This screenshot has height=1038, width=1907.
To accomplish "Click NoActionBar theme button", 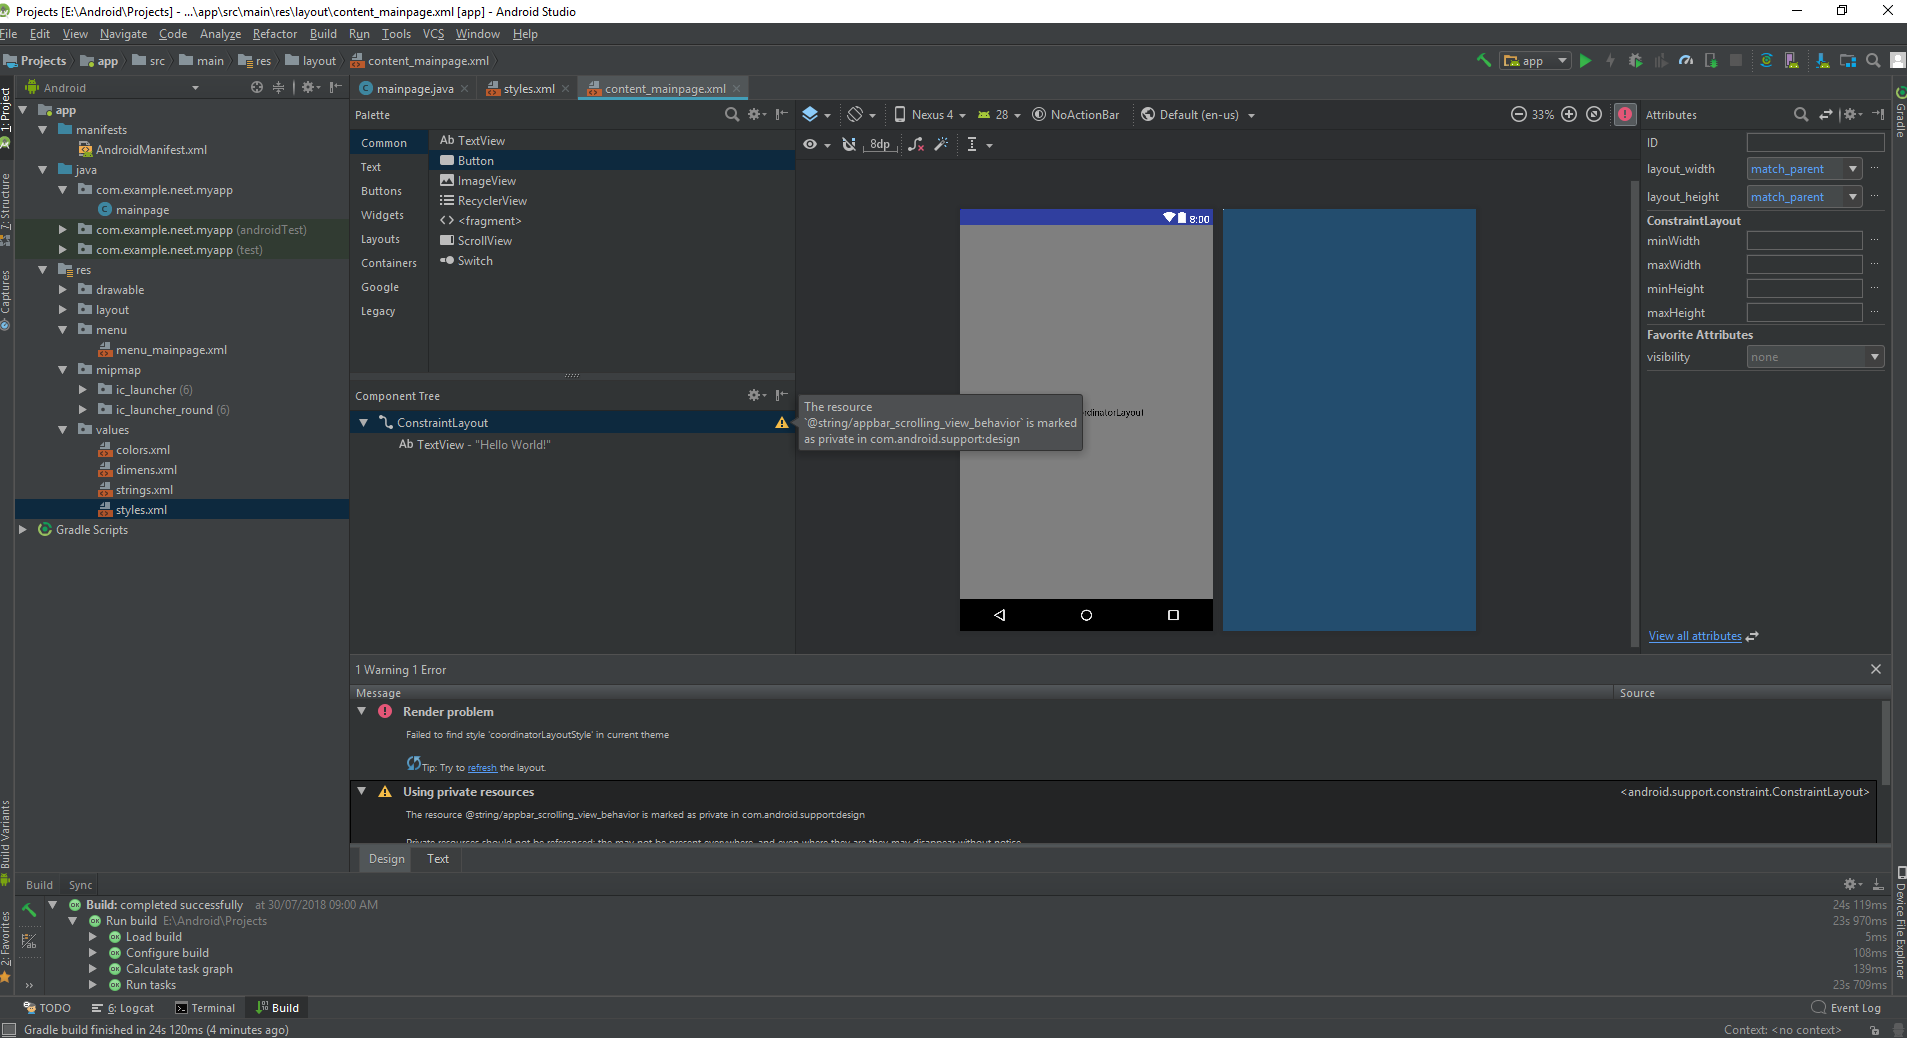I will (x=1076, y=115).
